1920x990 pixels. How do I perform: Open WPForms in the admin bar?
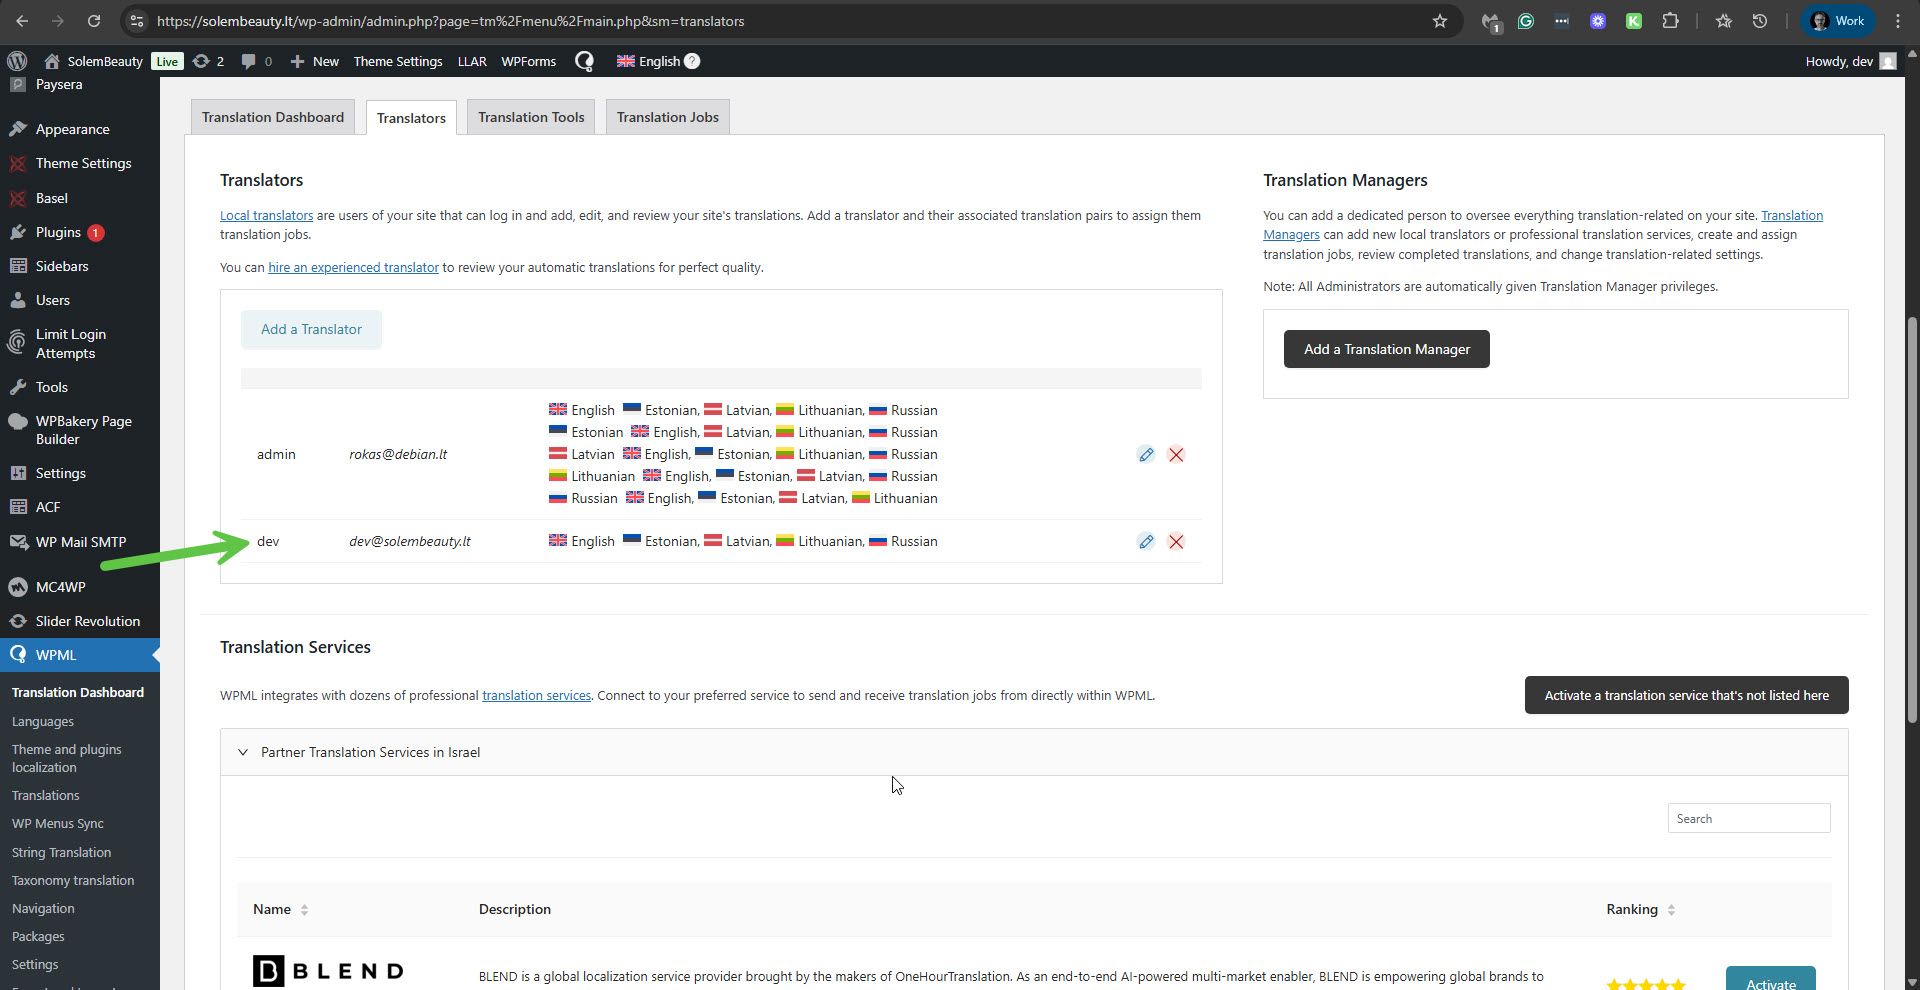[x=529, y=61]
